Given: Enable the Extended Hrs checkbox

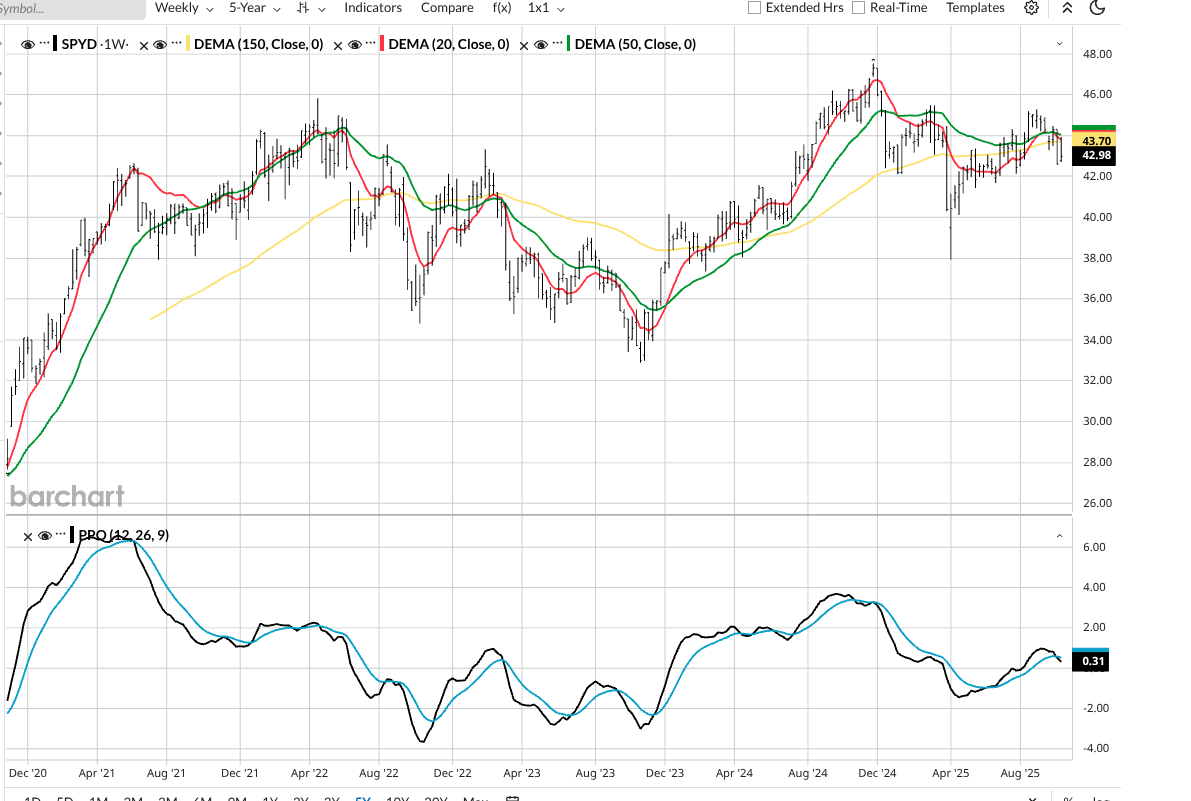Looking at the screenshot, I should click(754, 8).
